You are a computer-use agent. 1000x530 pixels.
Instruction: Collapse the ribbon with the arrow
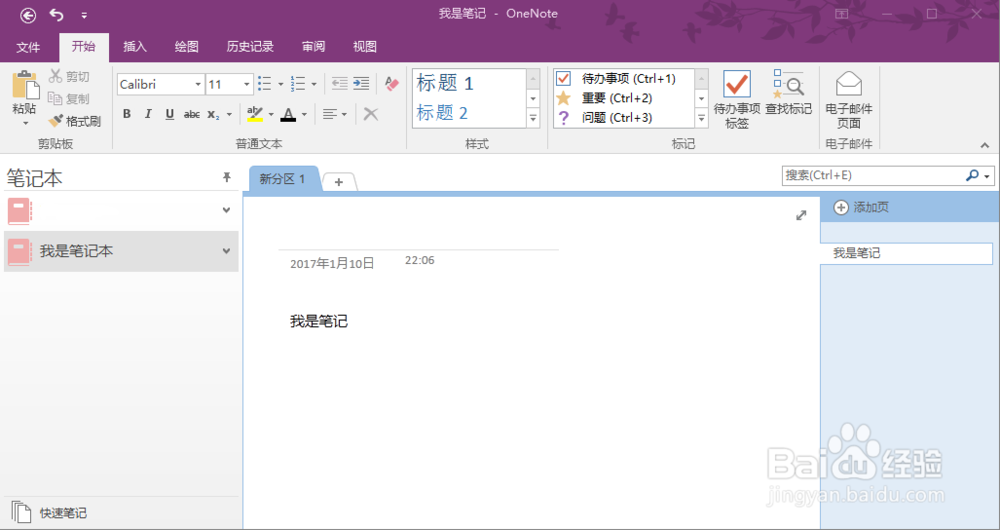pyautogui.click(x=985, y=145)
